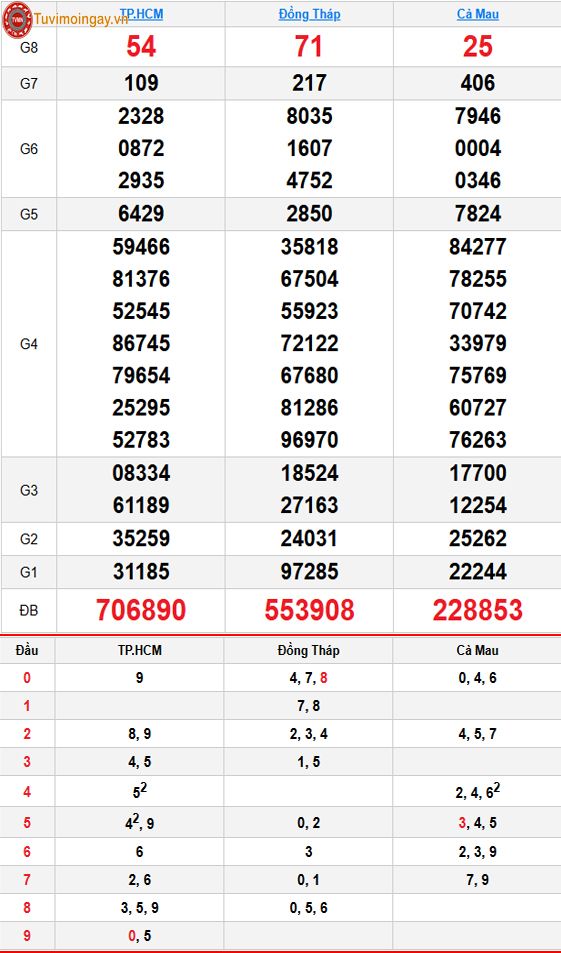Viewport: 561px width, 953px height.
Task: Click G5 number 2850
Action: click(x=309, y=214)
